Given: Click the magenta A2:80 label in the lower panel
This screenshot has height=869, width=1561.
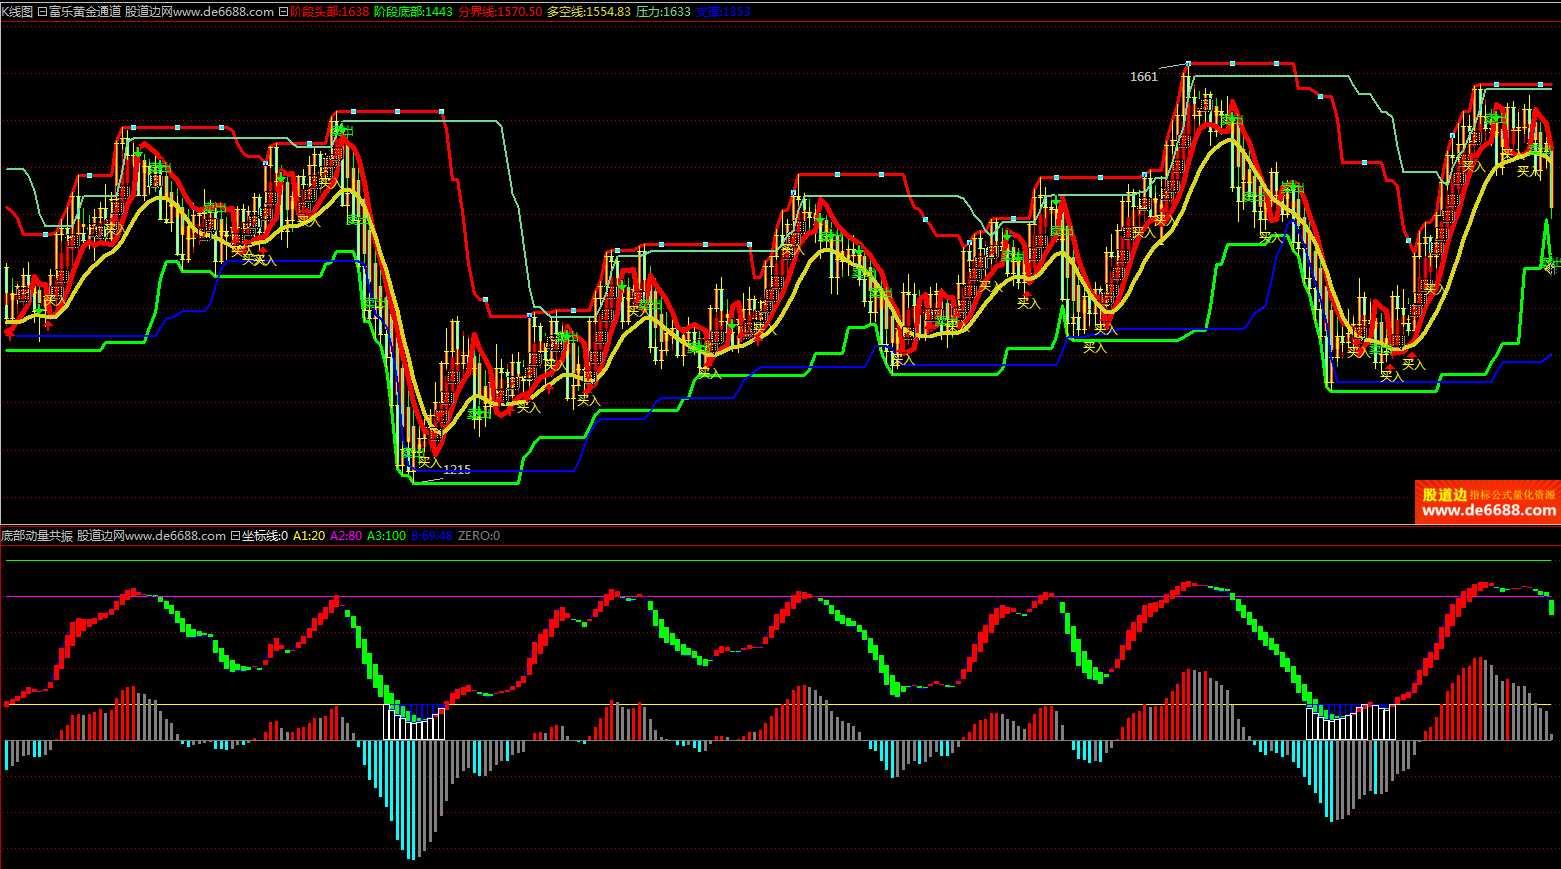Looking at the screenshot, I should 346,536.
